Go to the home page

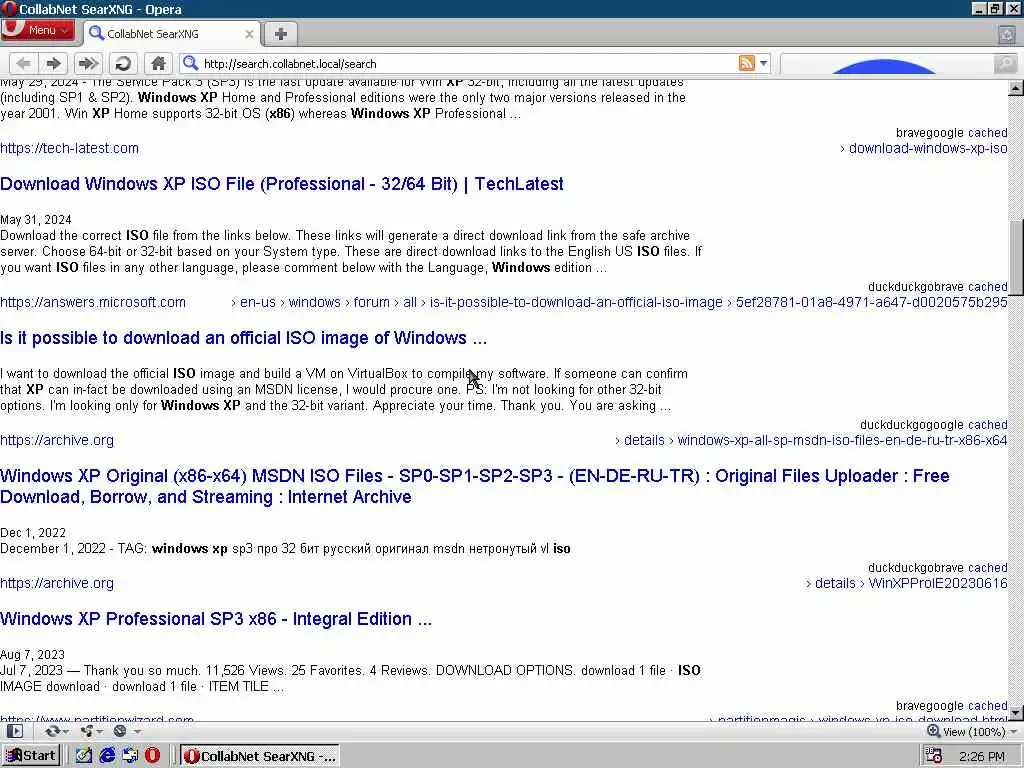(158, 63)
